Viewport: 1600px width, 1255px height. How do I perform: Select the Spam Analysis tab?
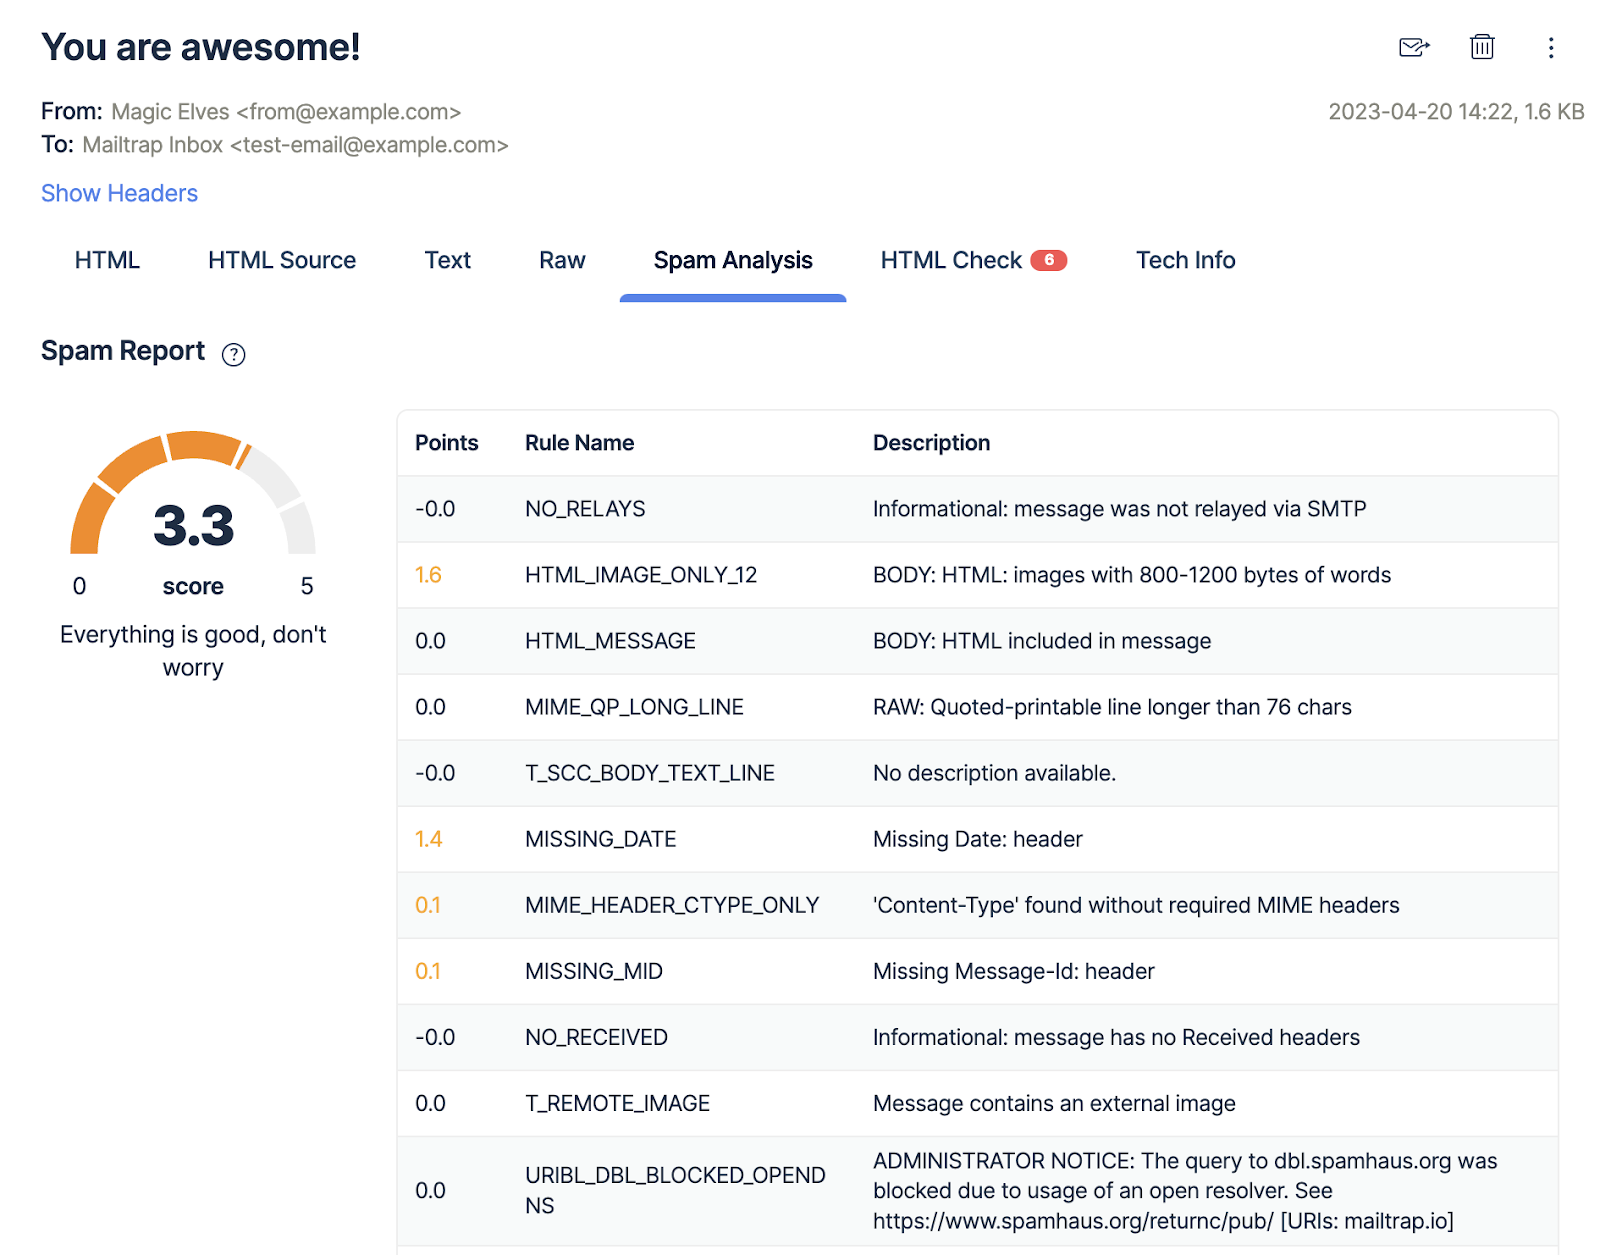[x=733, y=260]
